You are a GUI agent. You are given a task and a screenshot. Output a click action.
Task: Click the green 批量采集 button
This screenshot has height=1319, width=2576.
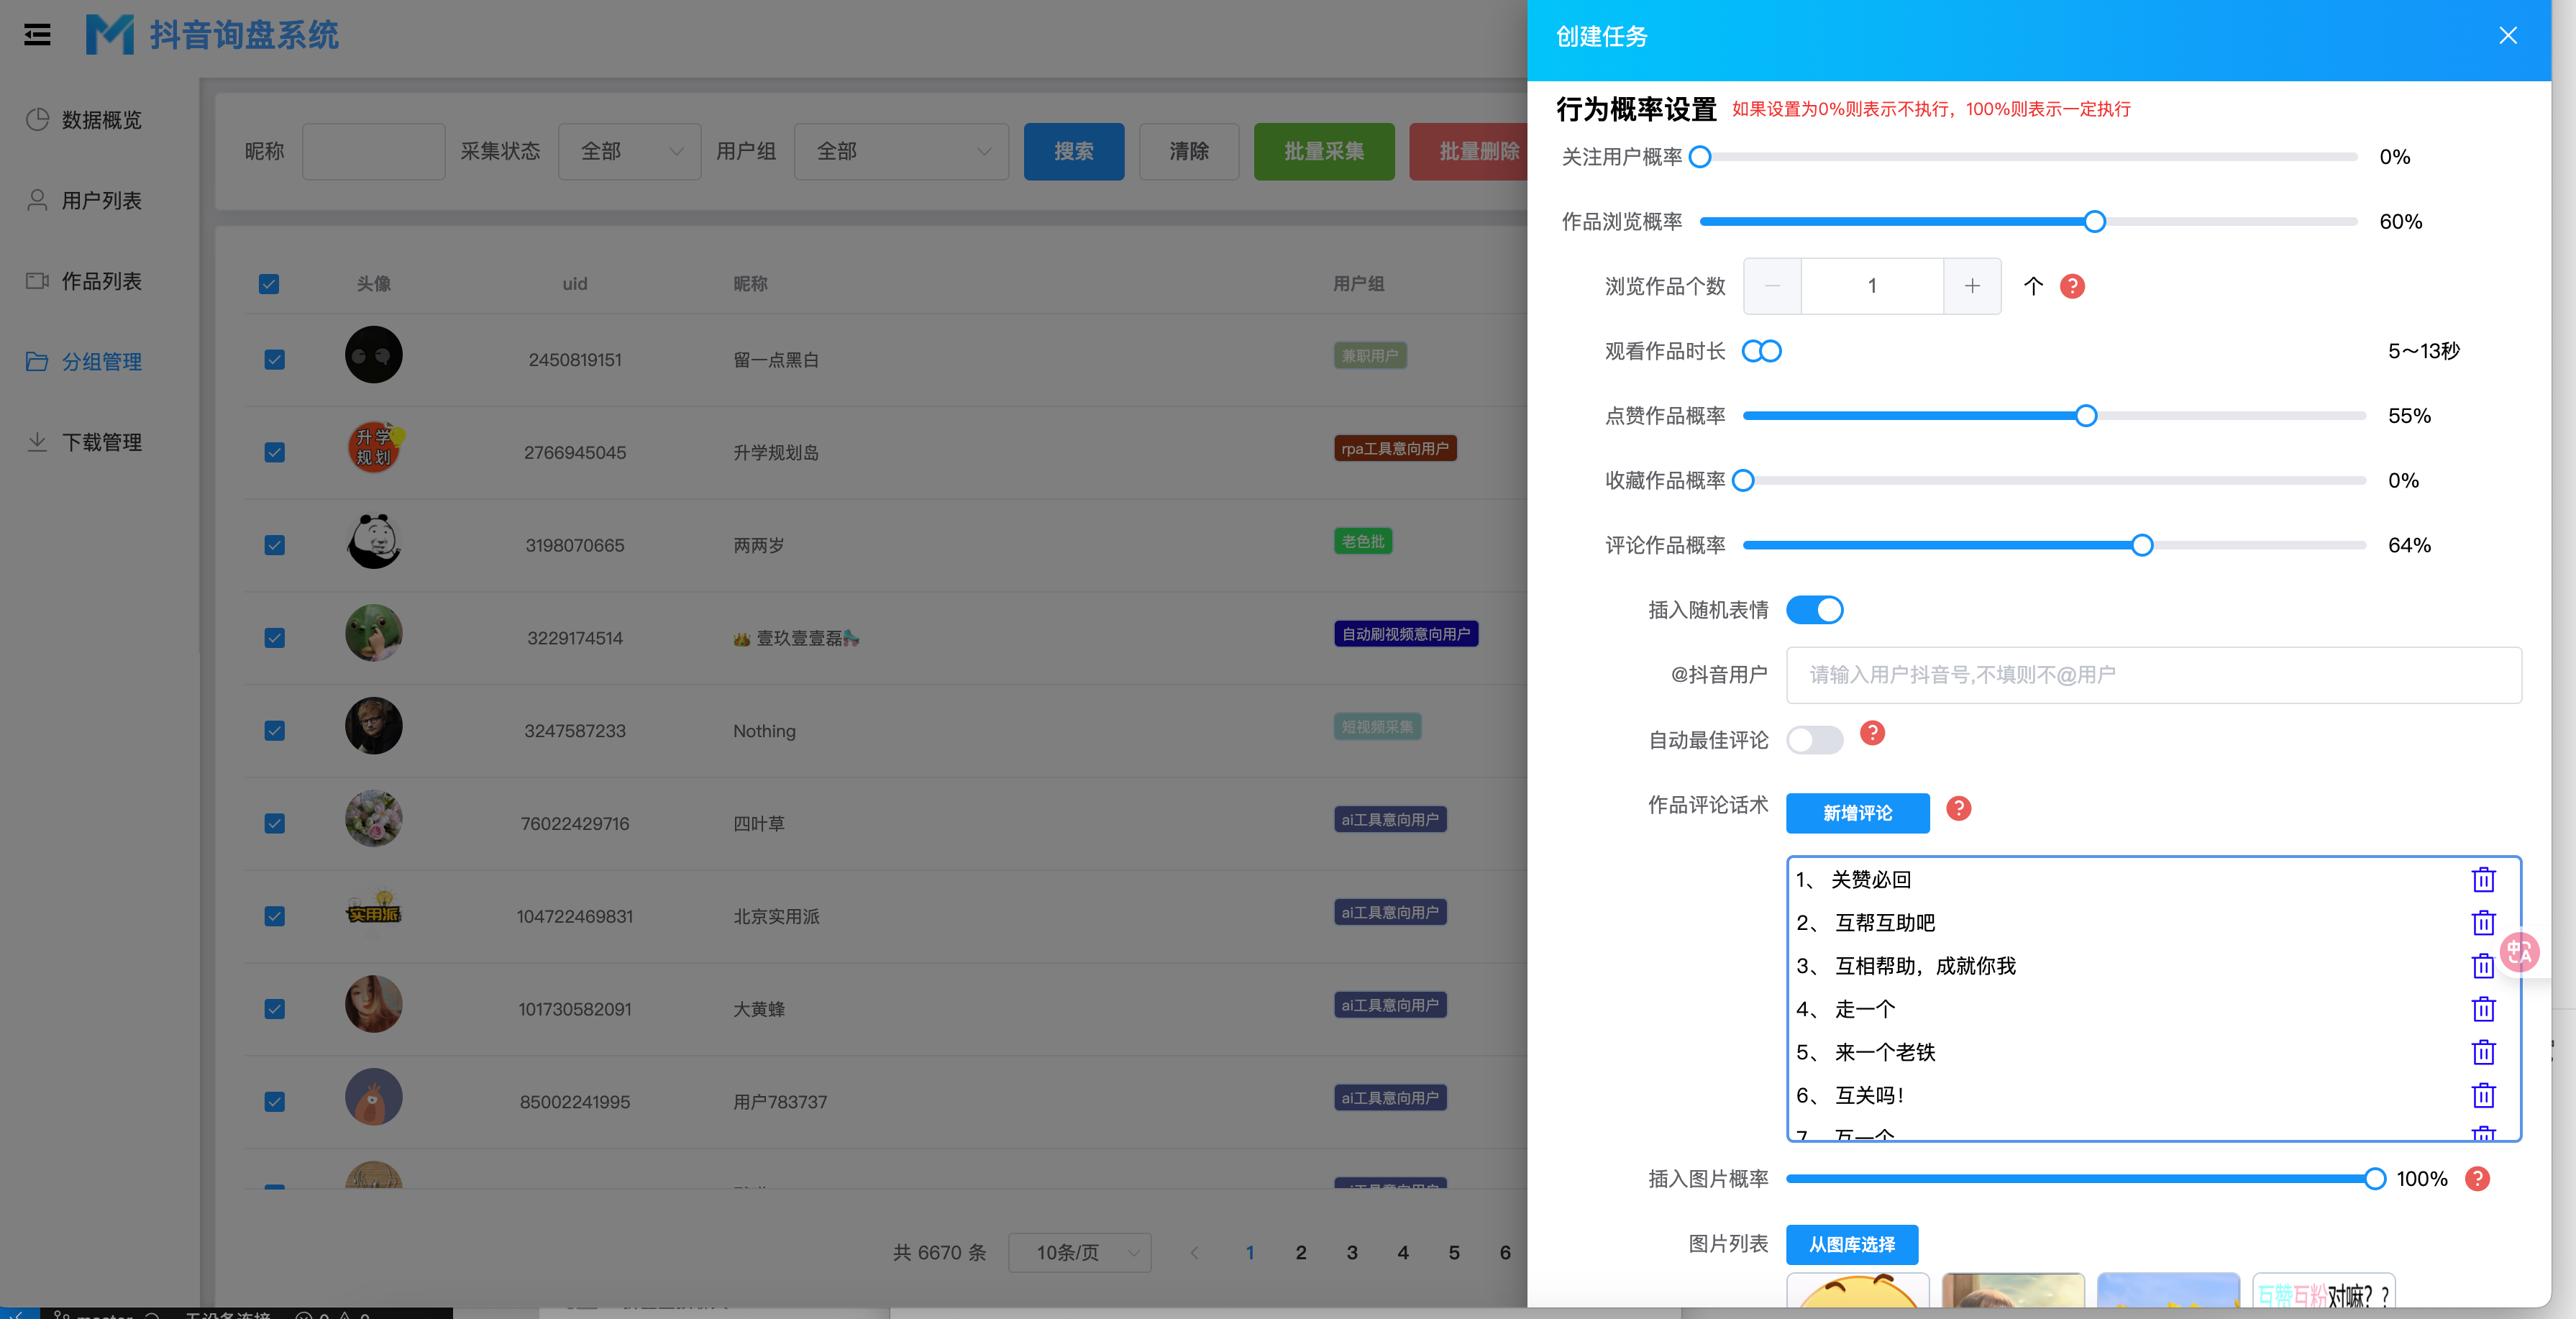(1323, 151)
